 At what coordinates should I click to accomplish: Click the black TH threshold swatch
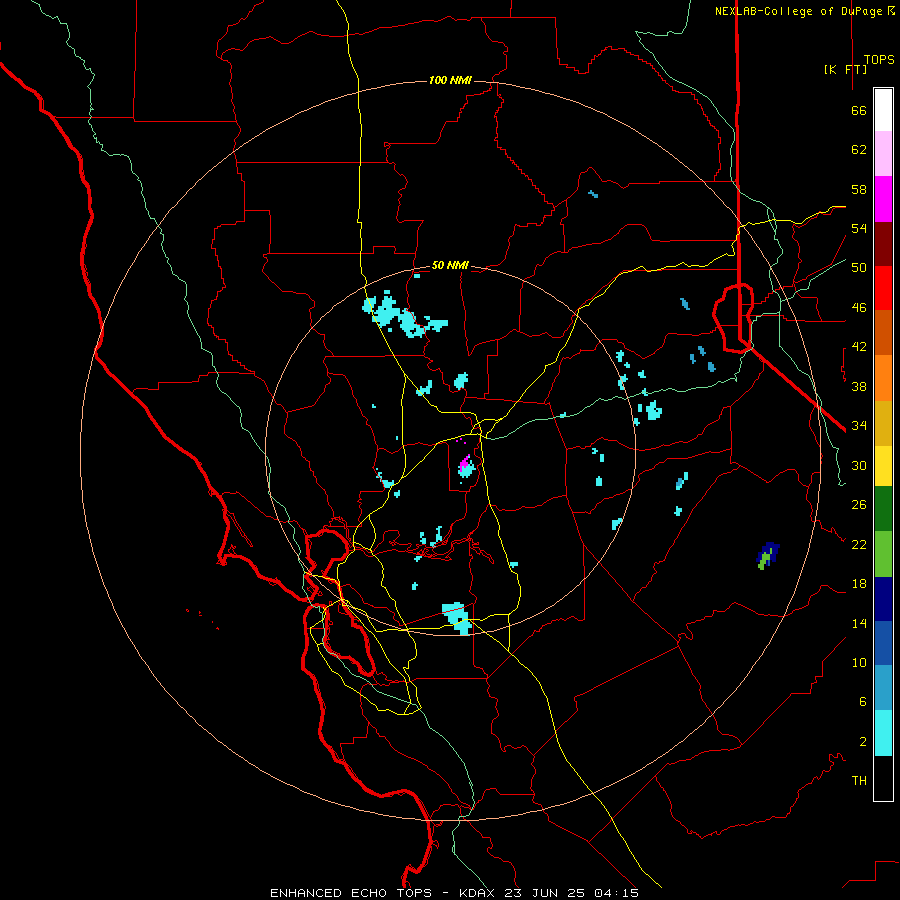(x=883, y=778)
